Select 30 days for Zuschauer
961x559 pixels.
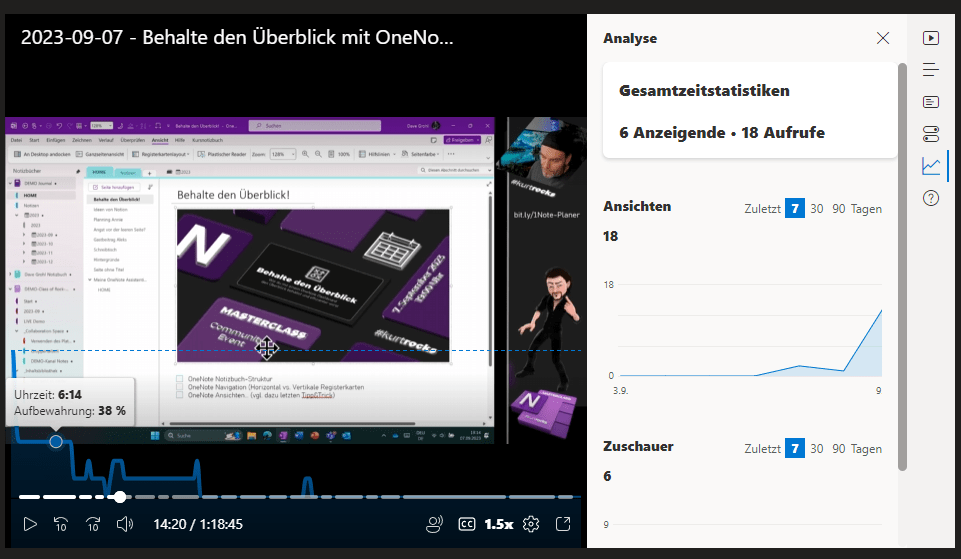(x=816, y=449)
